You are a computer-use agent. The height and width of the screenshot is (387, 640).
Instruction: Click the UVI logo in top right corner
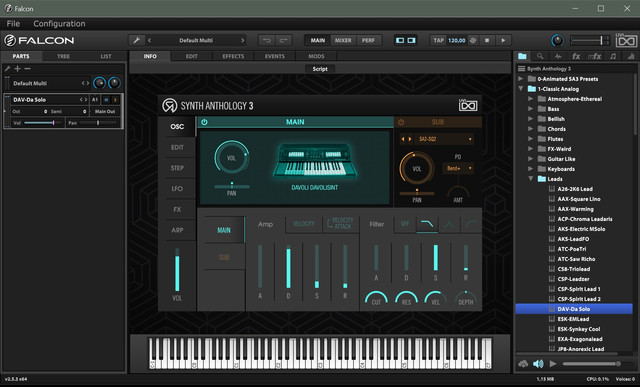coord(626,40)
